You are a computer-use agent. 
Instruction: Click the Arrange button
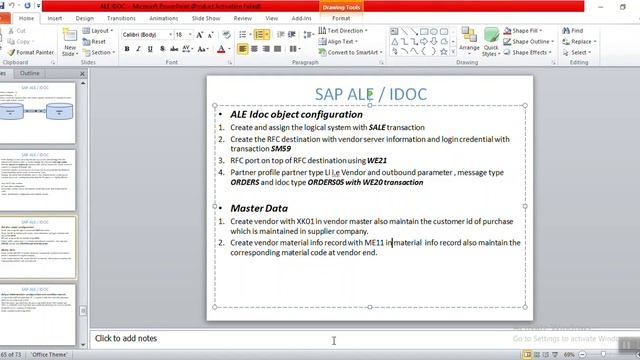(x=469, y=42)
